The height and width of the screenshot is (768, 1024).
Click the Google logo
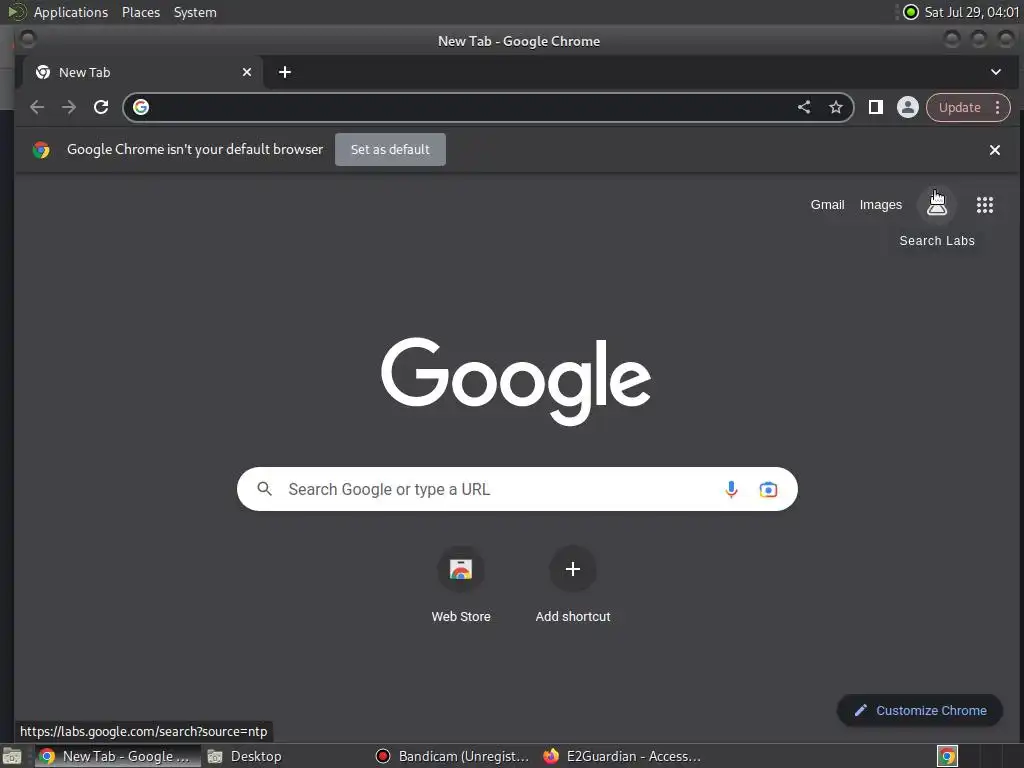click(x=516, y=381)
